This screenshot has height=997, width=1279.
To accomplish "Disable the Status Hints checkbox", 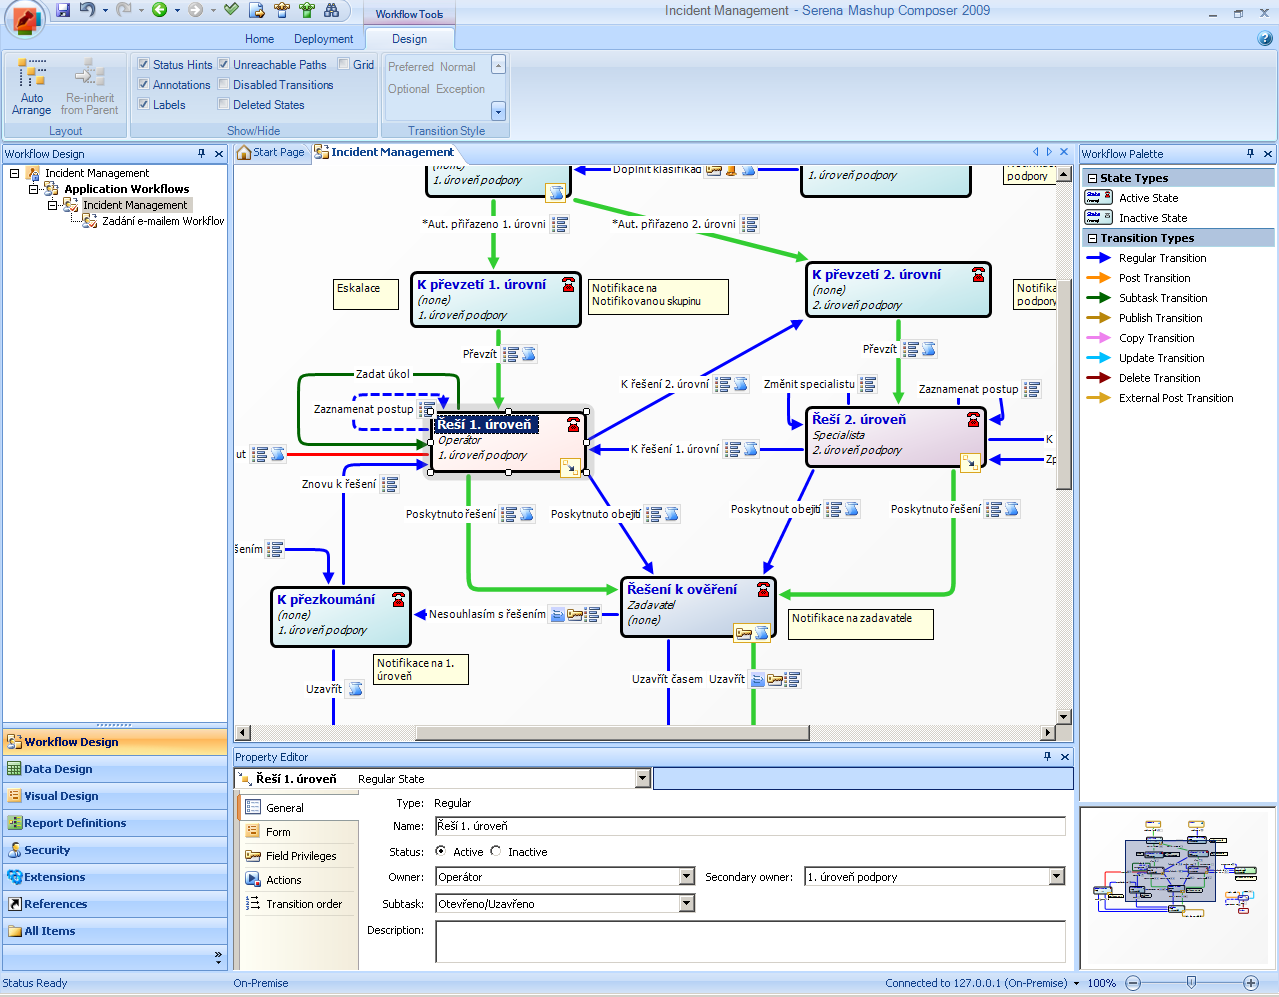I will tap(144, 64).
